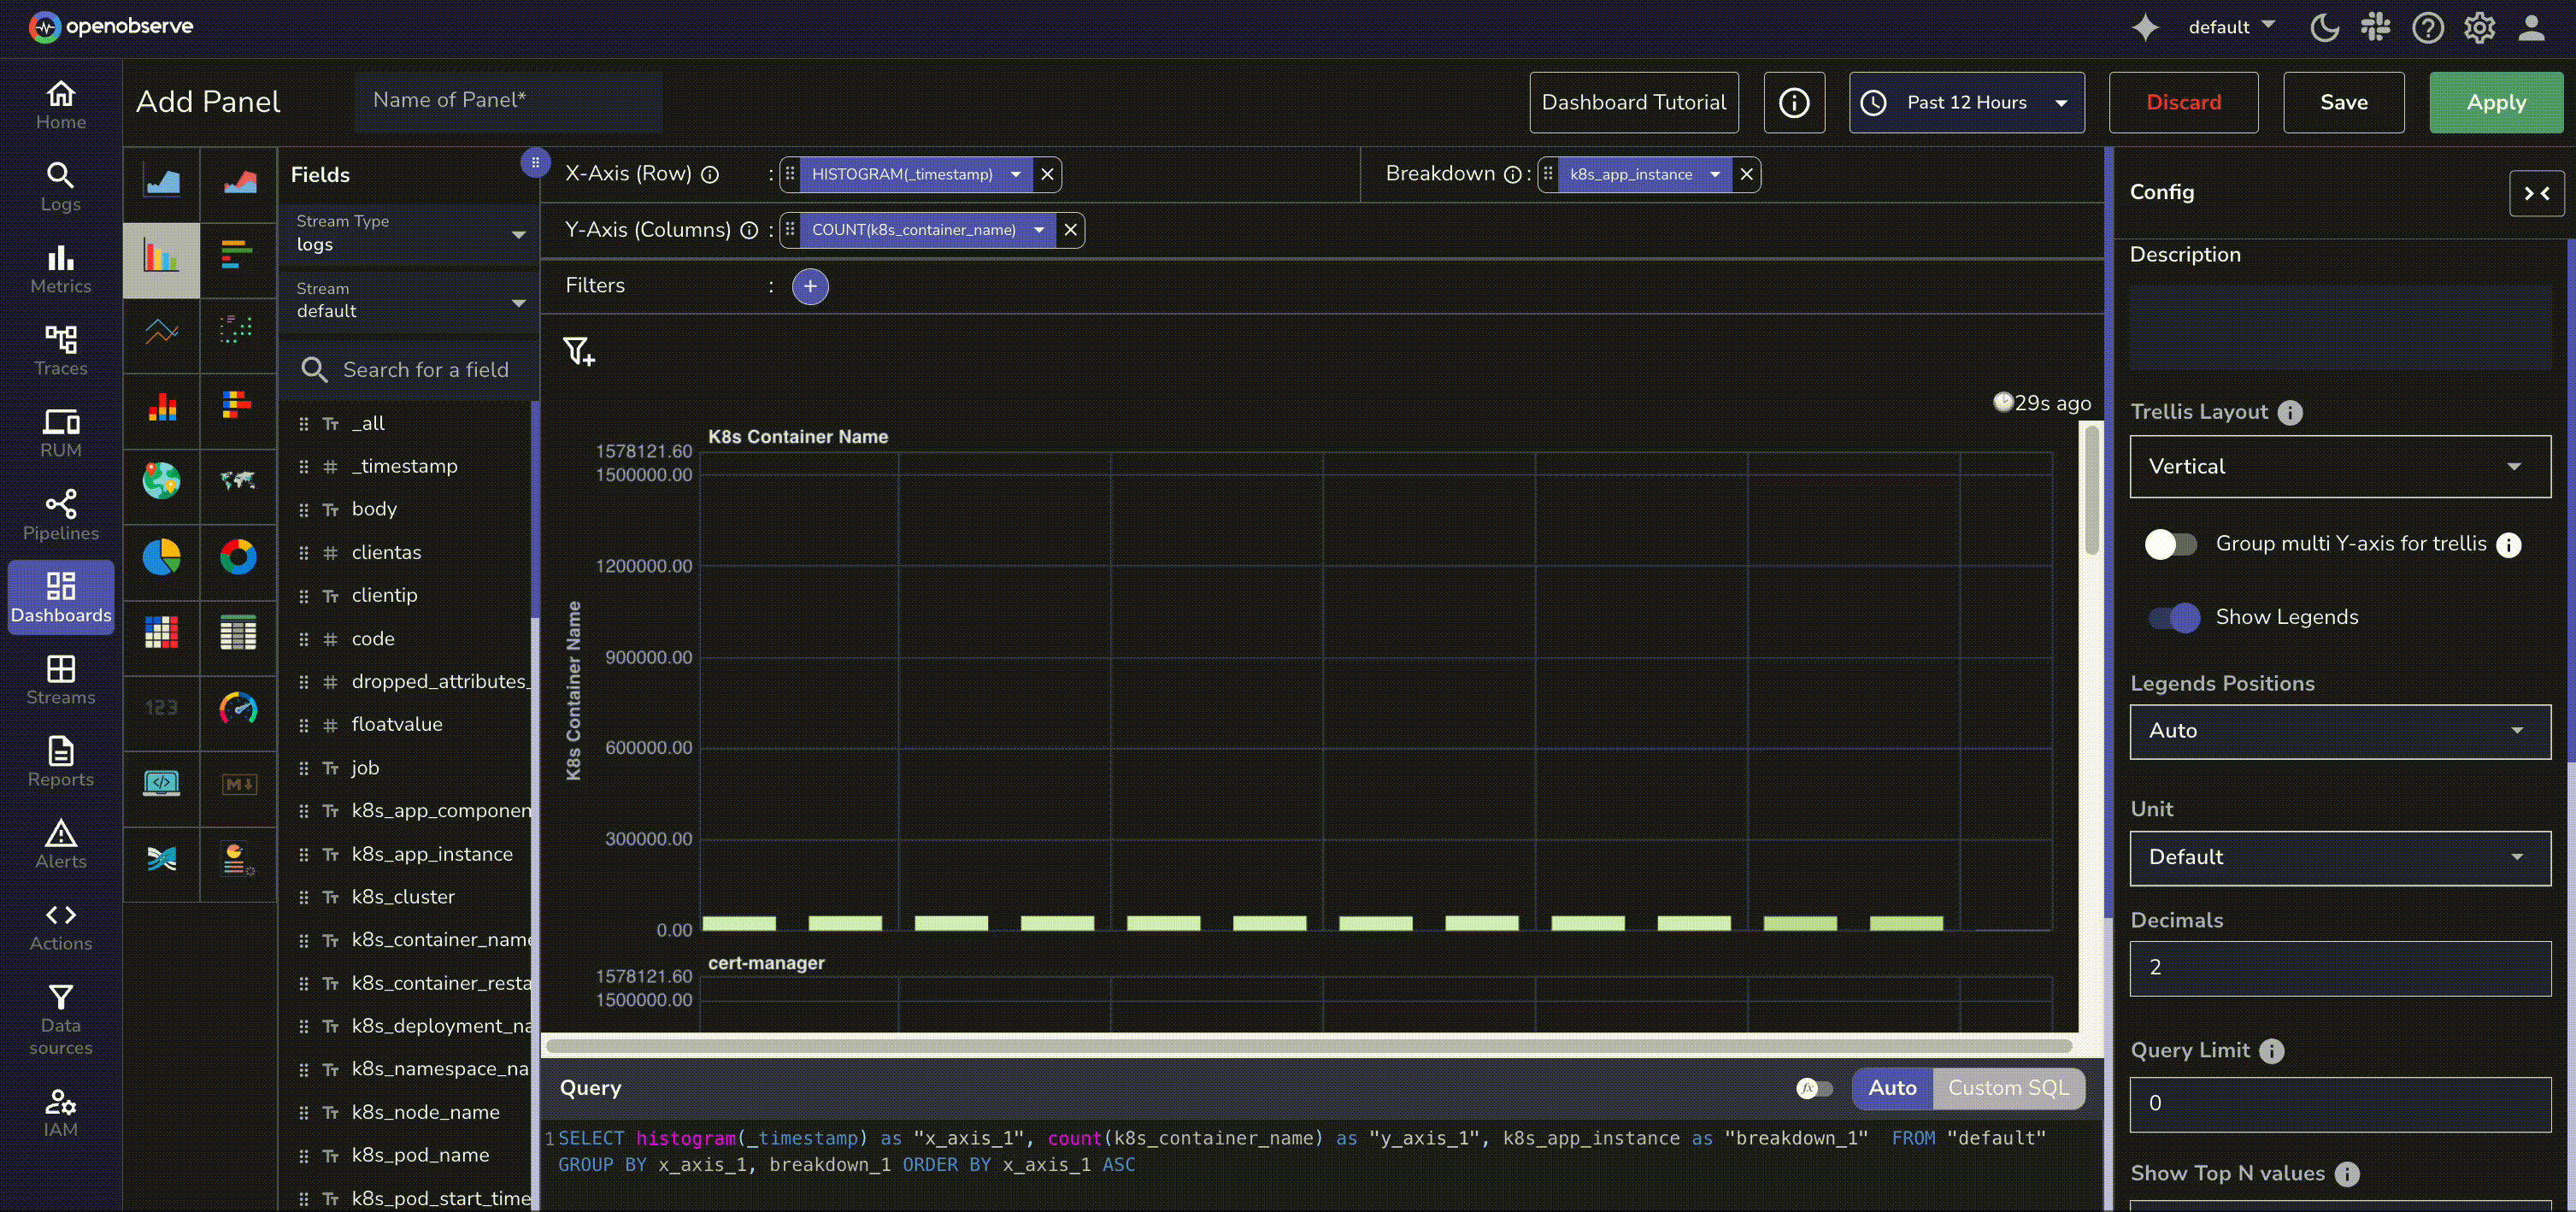
Task: Choose the gauge chart type icon
Action: pyautogui.click(x=238, y=708)
